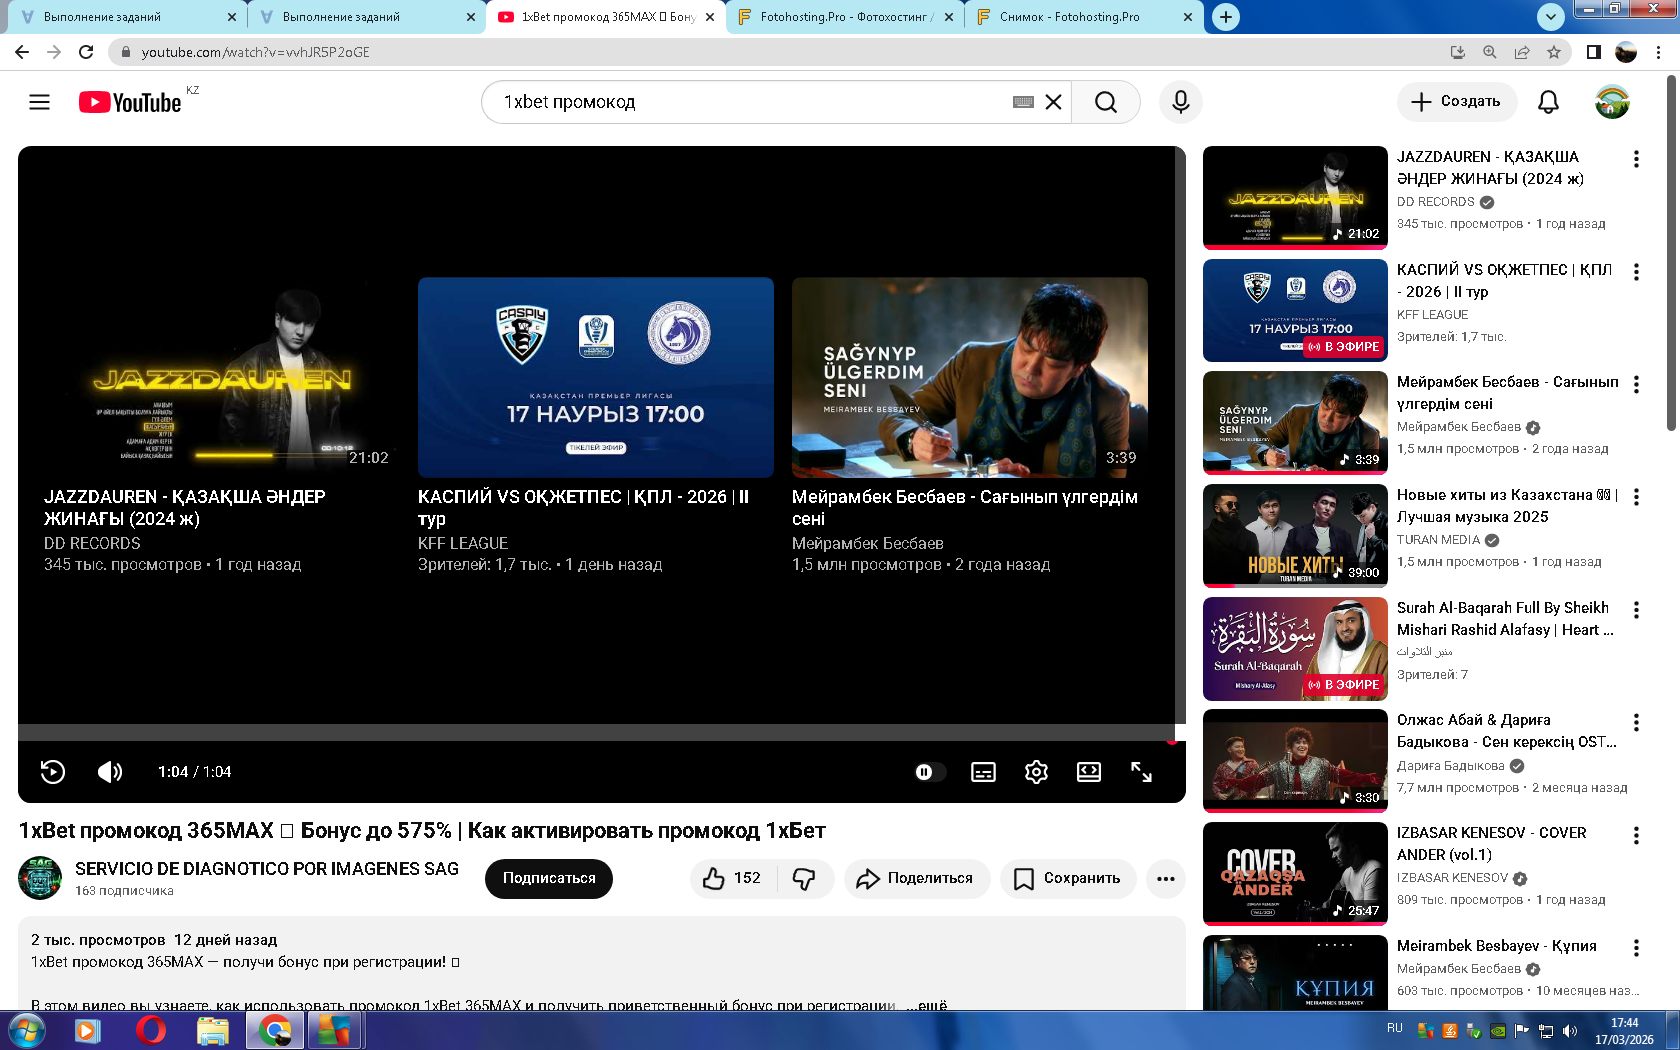Open options for JAZZDAUREN sidebar video
The image size is (1680, 1050).
pos(1636,159)
